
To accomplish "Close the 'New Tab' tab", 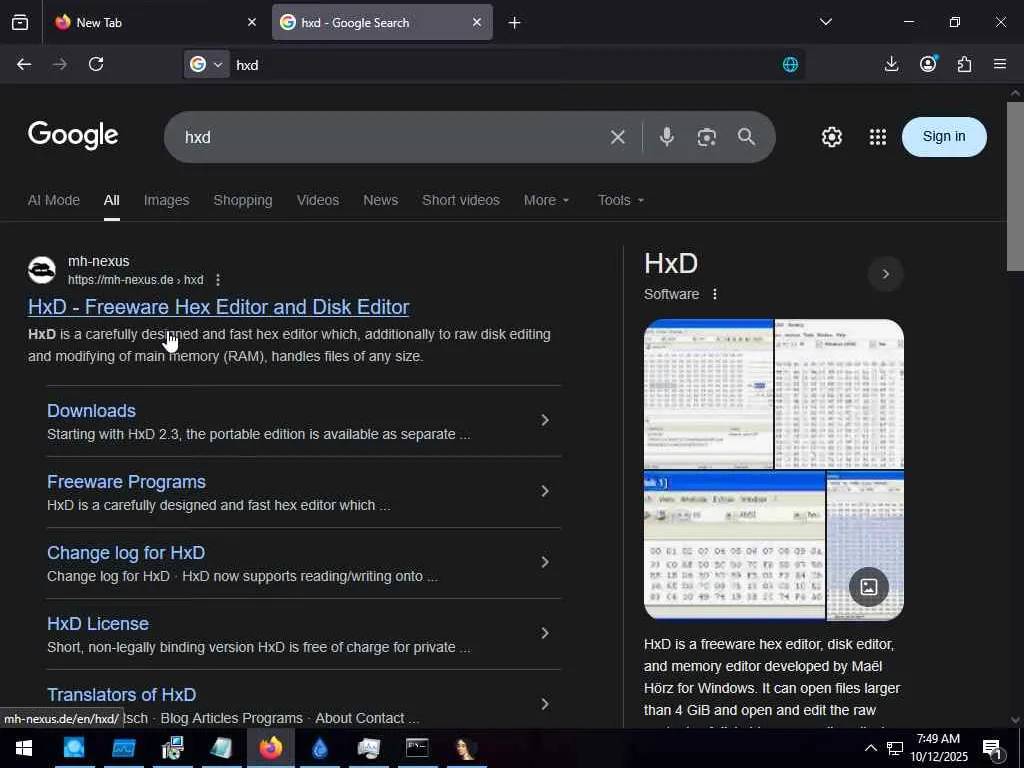I will (x=252, y=22).
